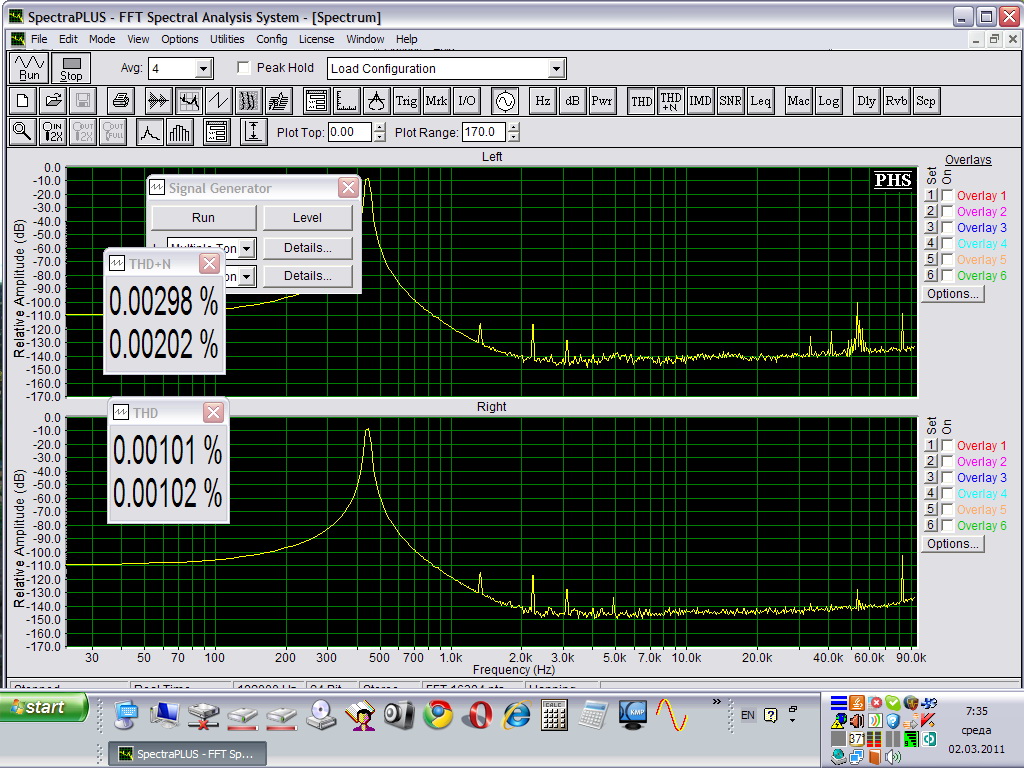Open the License menu
The height and width of the screenshot is (768, 1024).
[x=316, y=39]
